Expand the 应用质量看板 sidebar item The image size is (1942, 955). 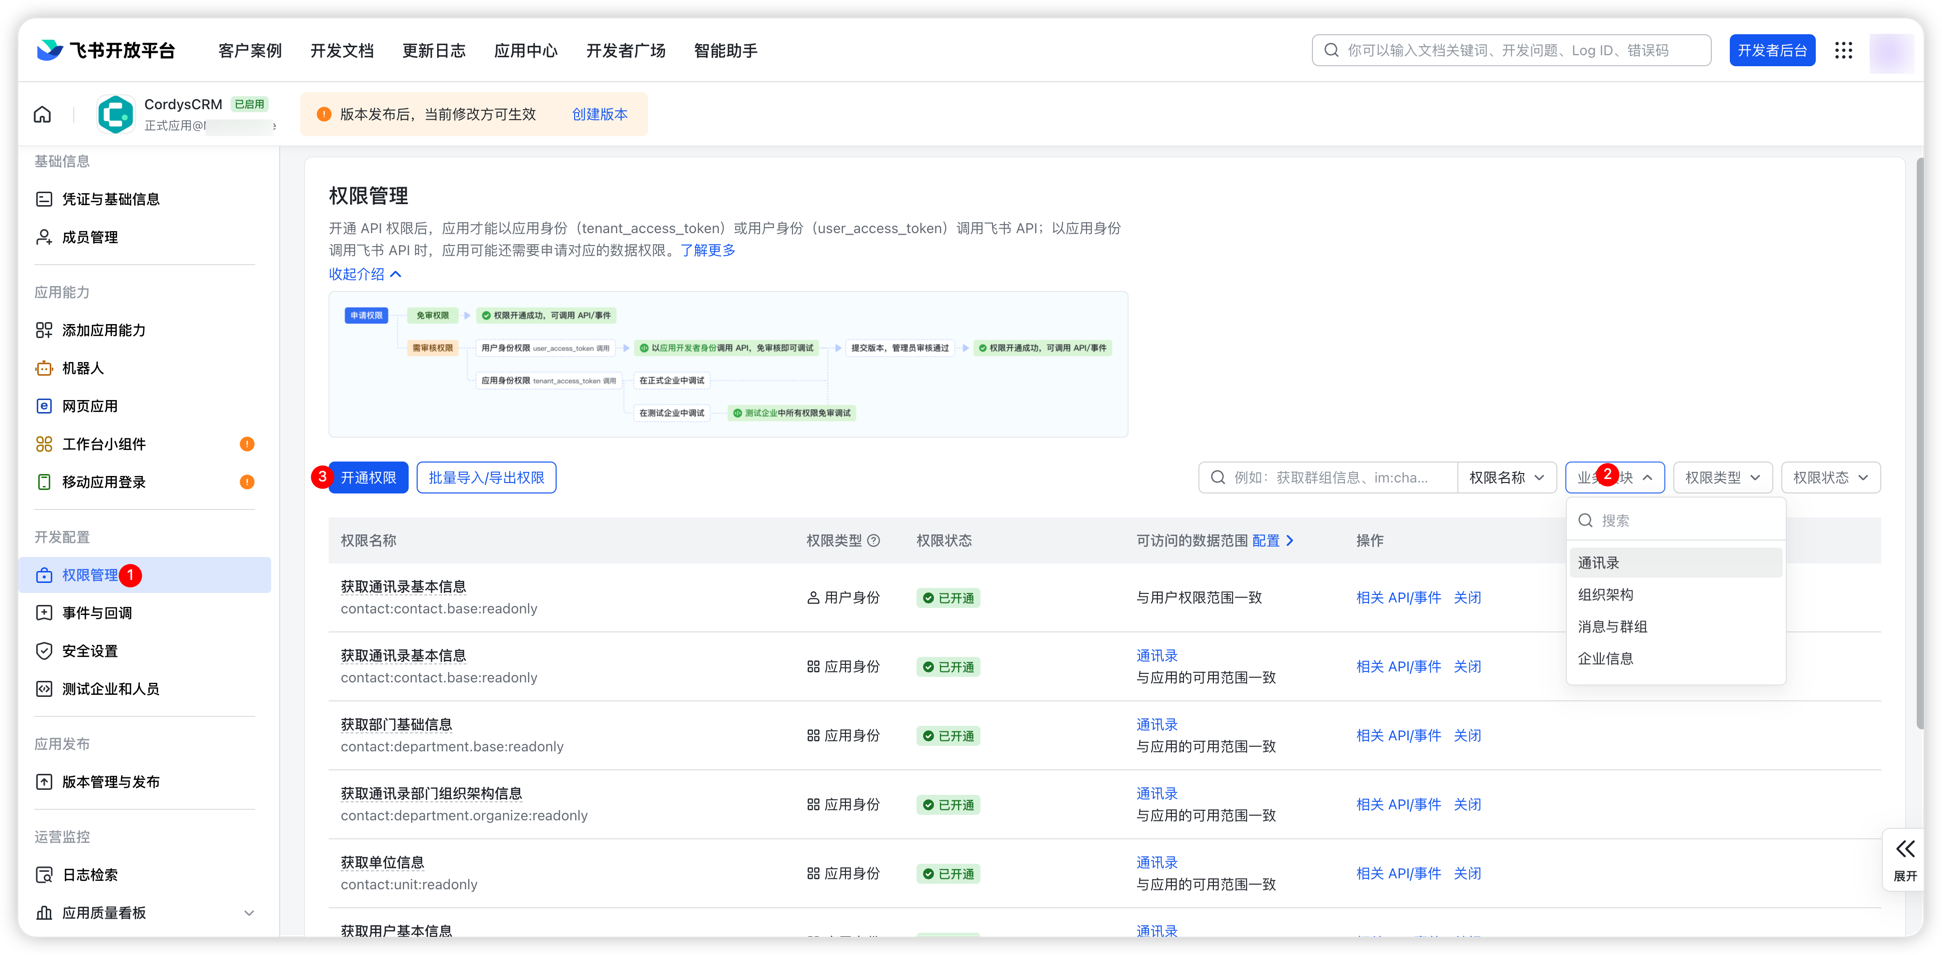tap(249, 913)
